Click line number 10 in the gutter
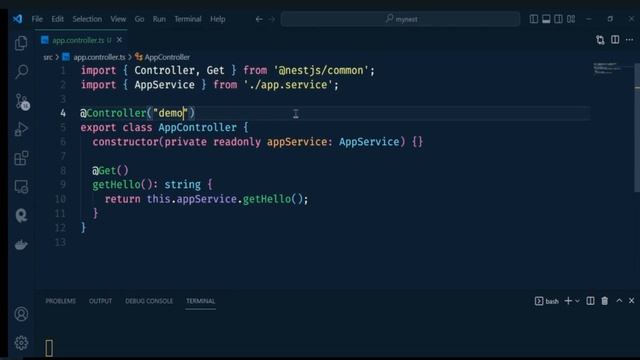 60,199
